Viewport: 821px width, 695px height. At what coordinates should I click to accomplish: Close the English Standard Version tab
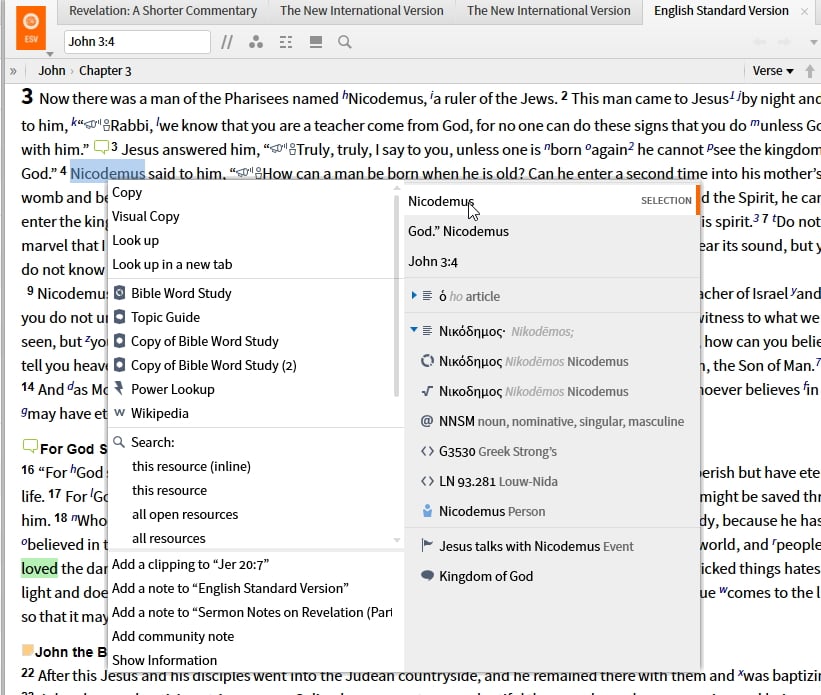coord(805,11)
